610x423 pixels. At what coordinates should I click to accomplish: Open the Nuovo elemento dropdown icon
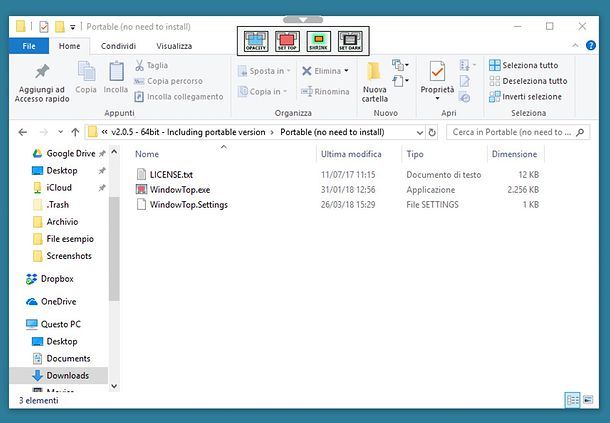pyautogui.click(x=400, y=65)
